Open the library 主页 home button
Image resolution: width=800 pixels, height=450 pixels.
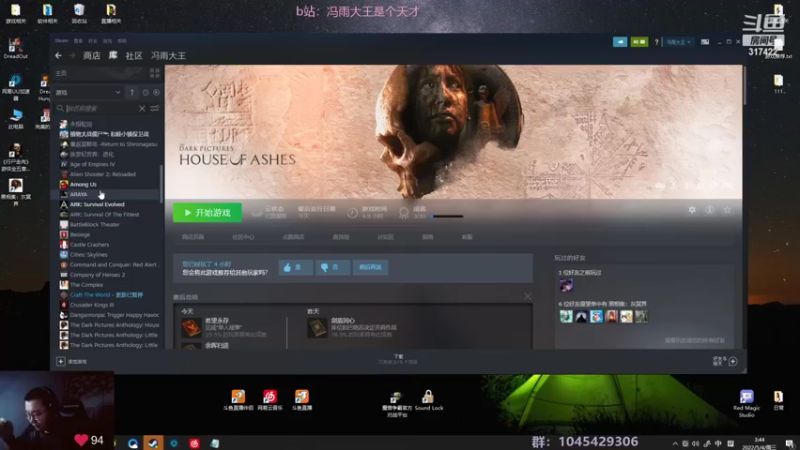point(61,73)
